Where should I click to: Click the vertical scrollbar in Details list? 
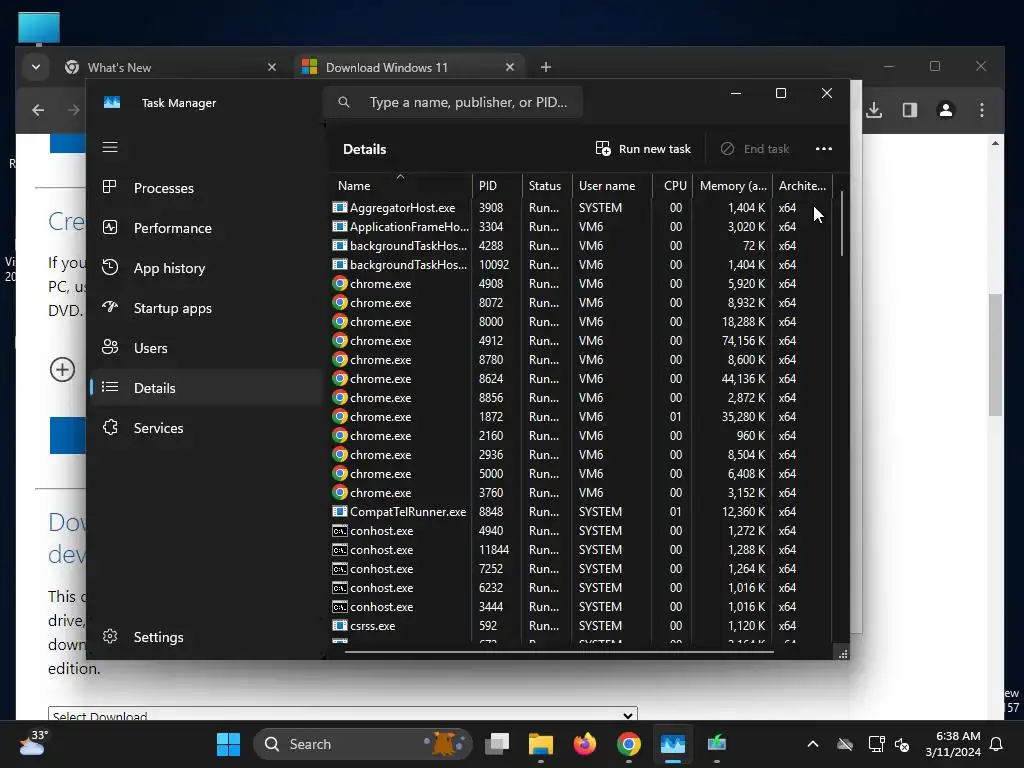point(842,223)
